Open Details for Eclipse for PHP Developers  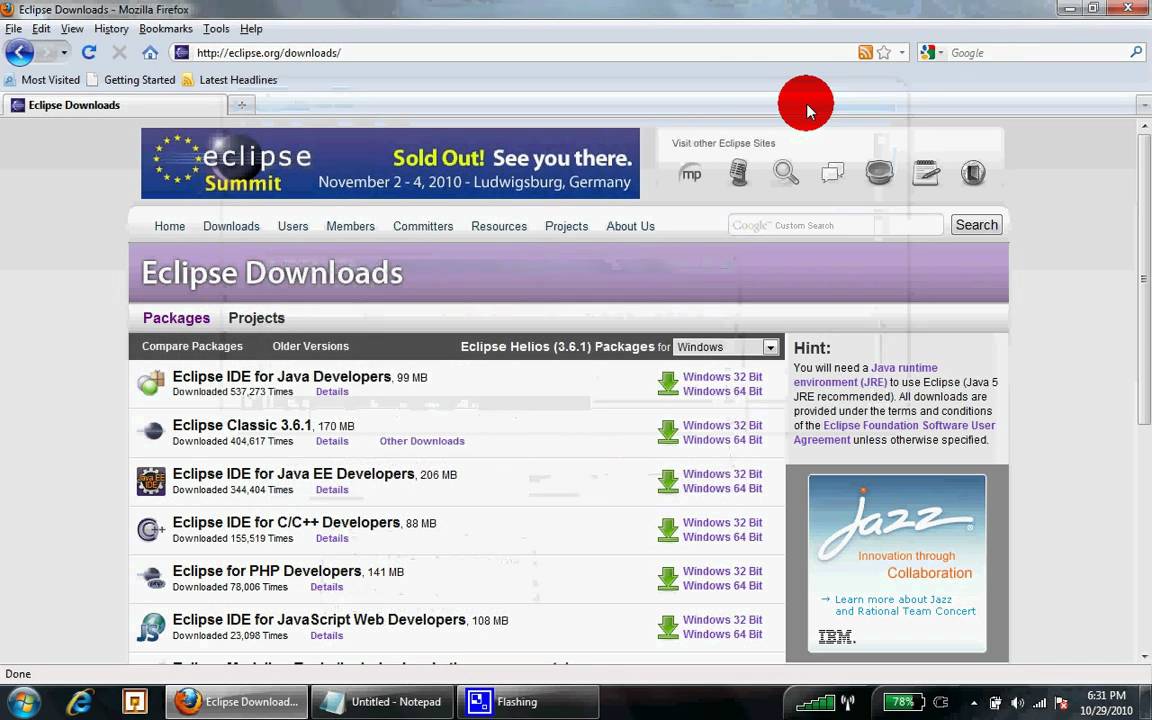point(326,587)
